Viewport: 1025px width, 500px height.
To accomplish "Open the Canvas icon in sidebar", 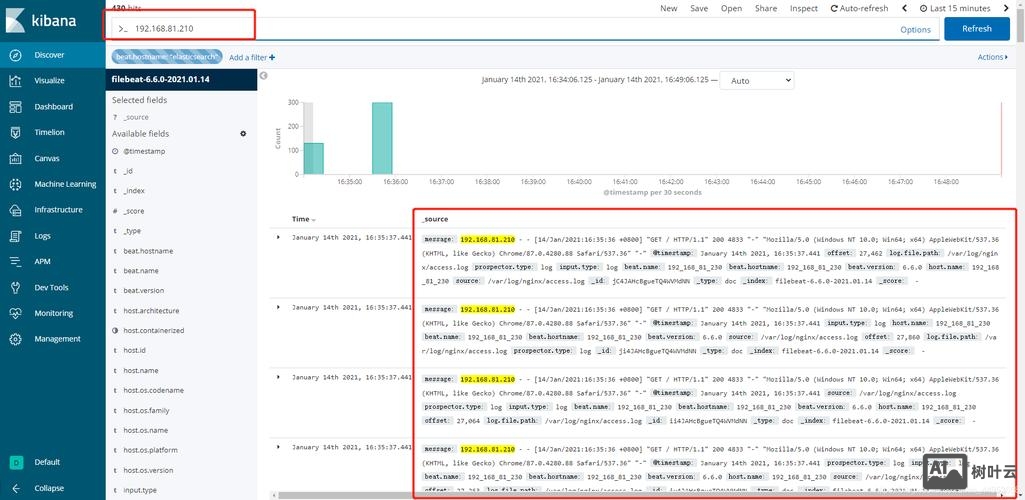I will 16,158.
